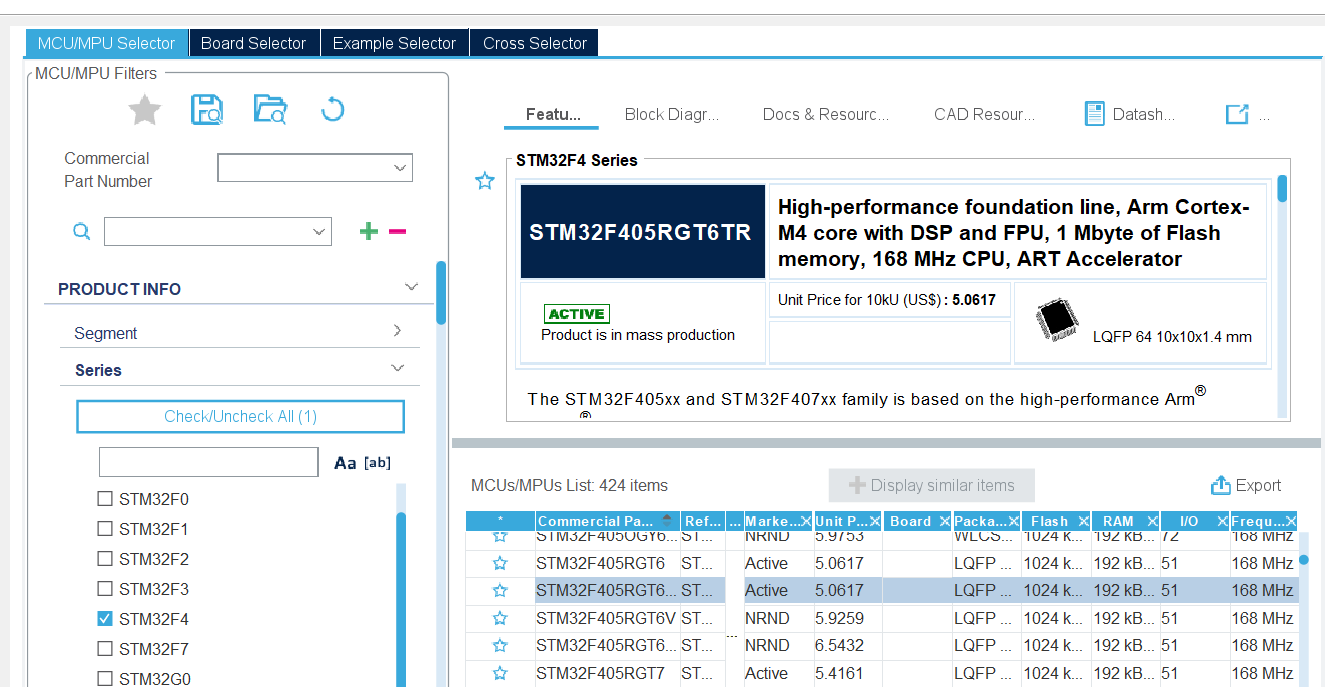Click the search magnifier icon
This screenshot has width=1325, height=687.
[x=81, y=232]
